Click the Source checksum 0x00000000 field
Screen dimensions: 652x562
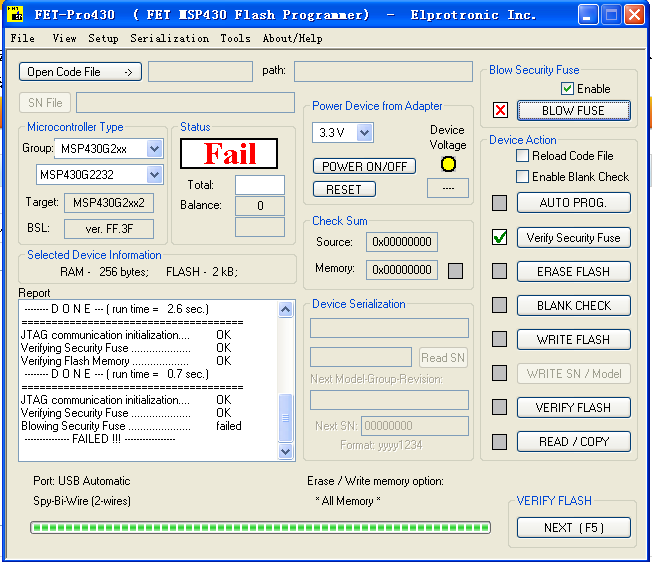[x=402, y=242]
